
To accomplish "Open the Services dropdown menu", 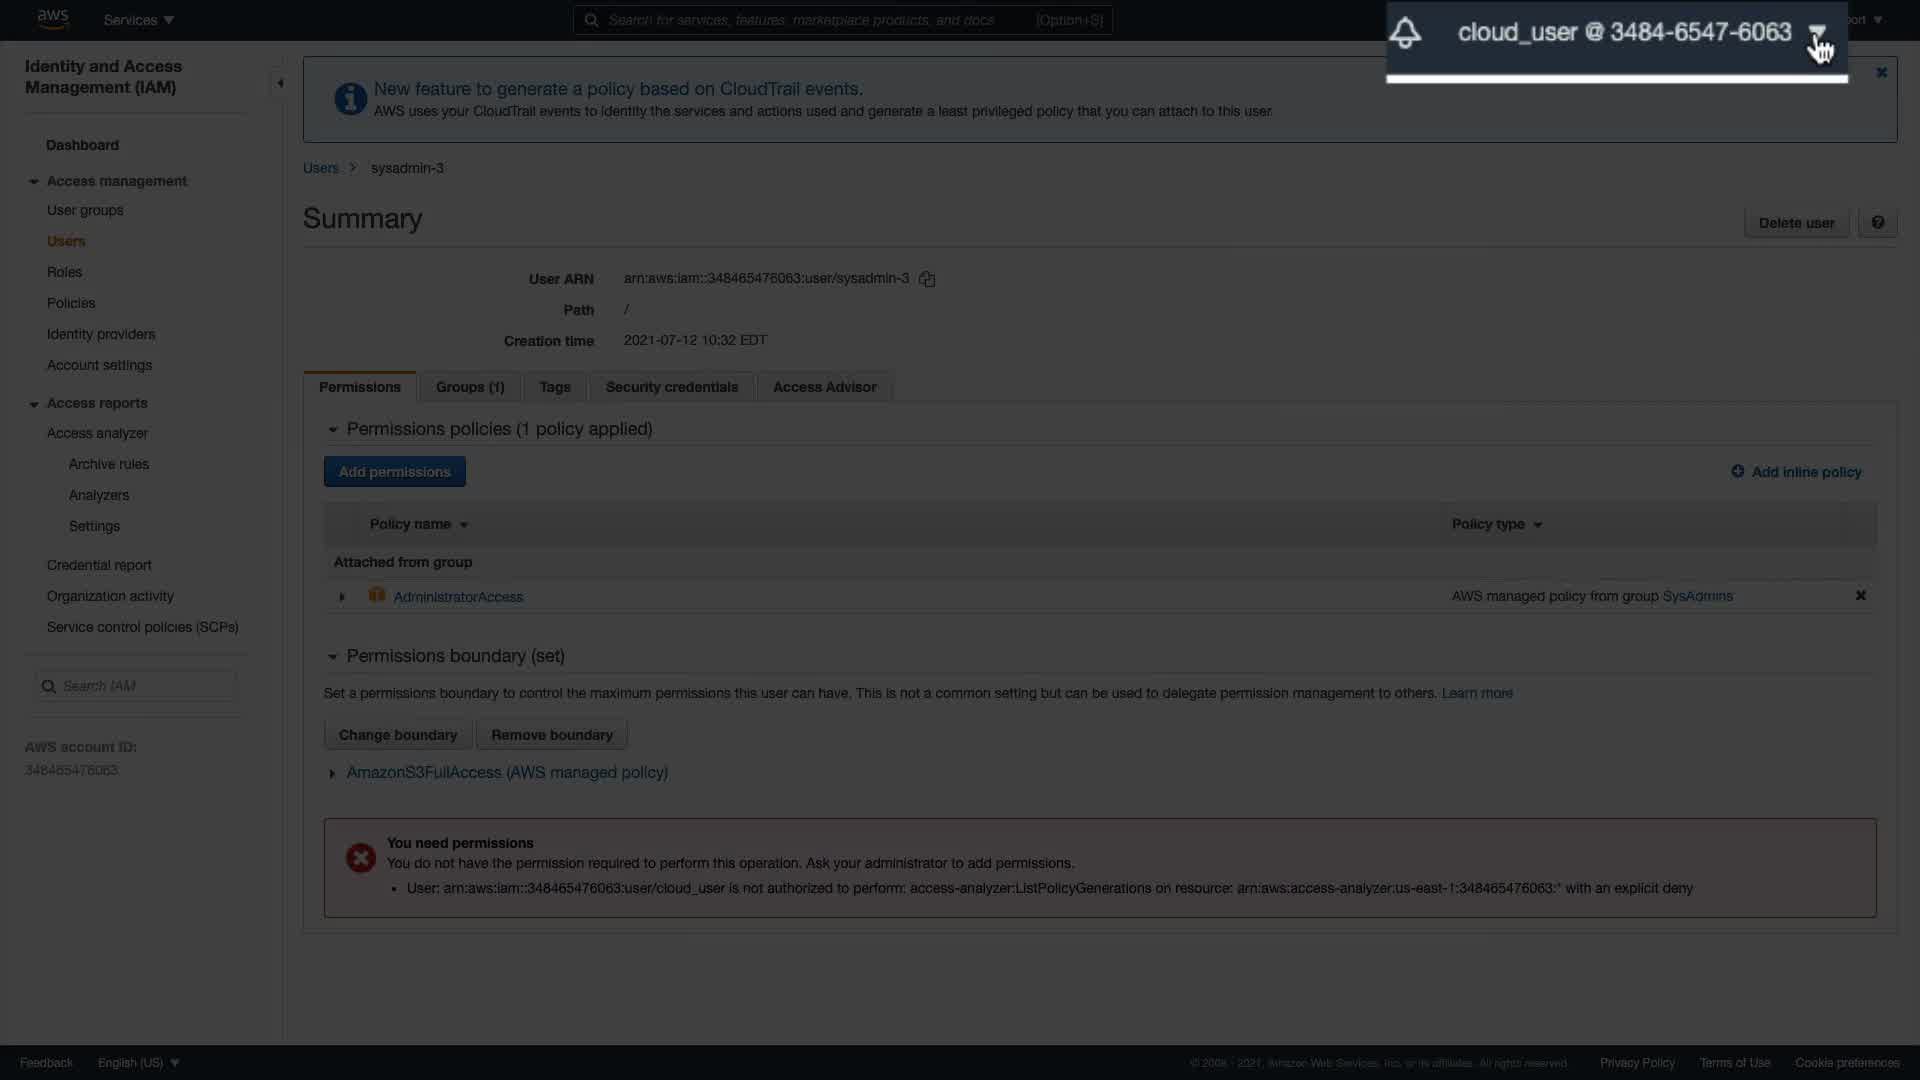I will (138, 20).
